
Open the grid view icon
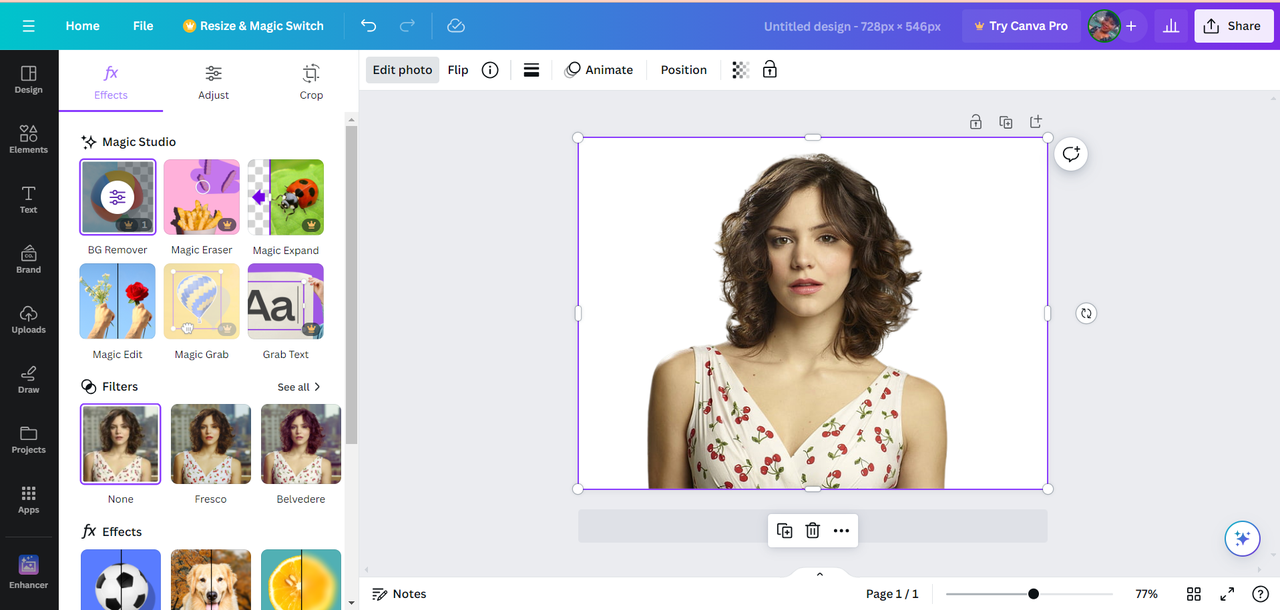tap(1193, 594)
